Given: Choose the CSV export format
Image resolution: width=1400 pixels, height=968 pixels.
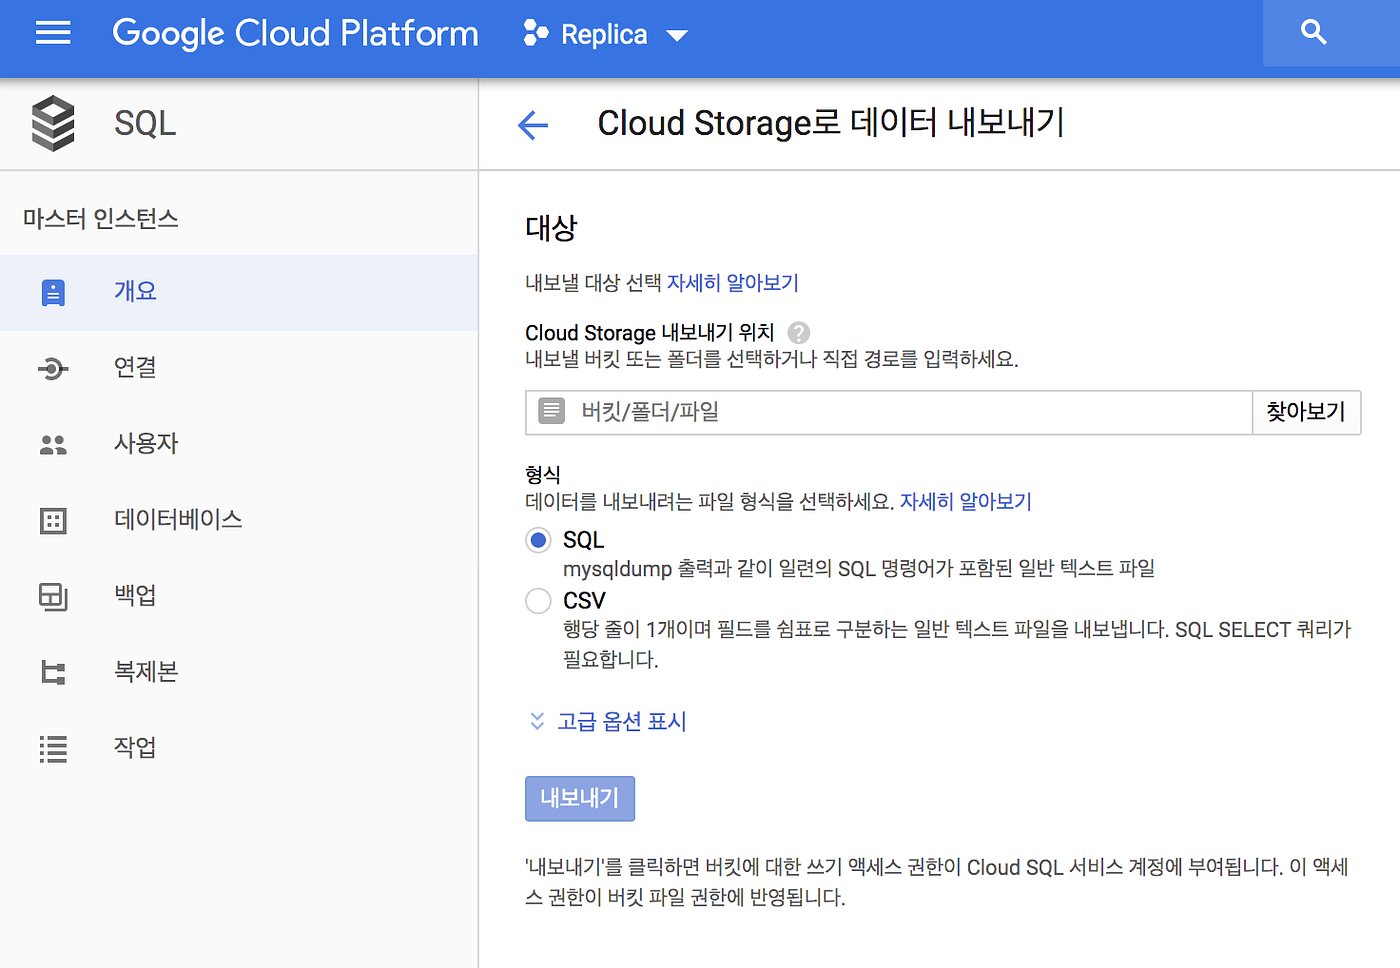Looking at the screenshot, I should pos(538,601).
